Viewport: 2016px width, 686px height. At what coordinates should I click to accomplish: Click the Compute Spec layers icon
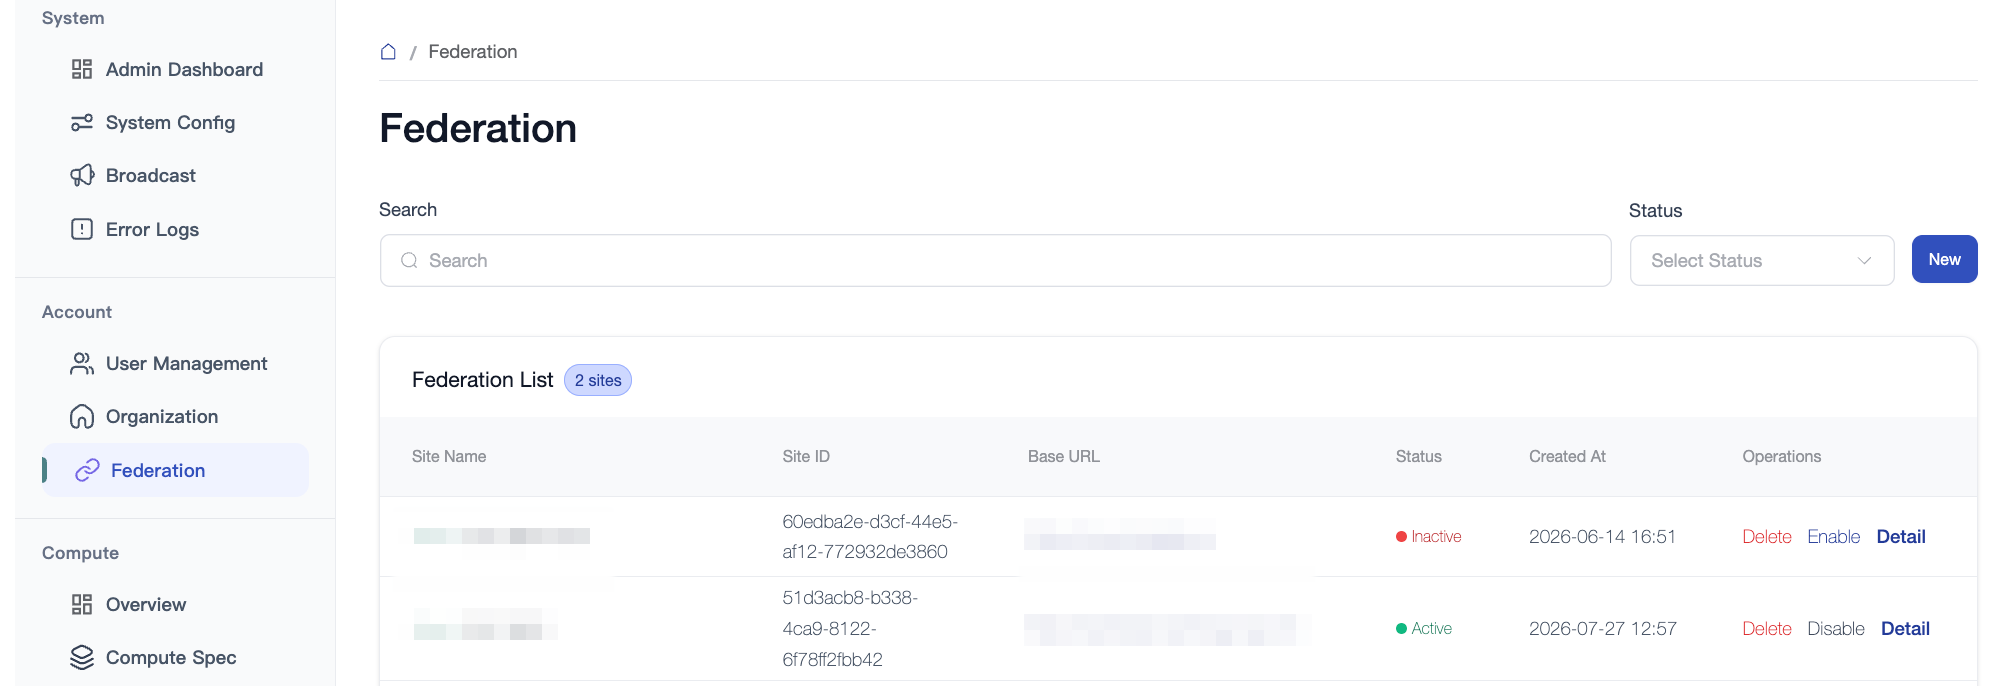(x=82, y=657)
